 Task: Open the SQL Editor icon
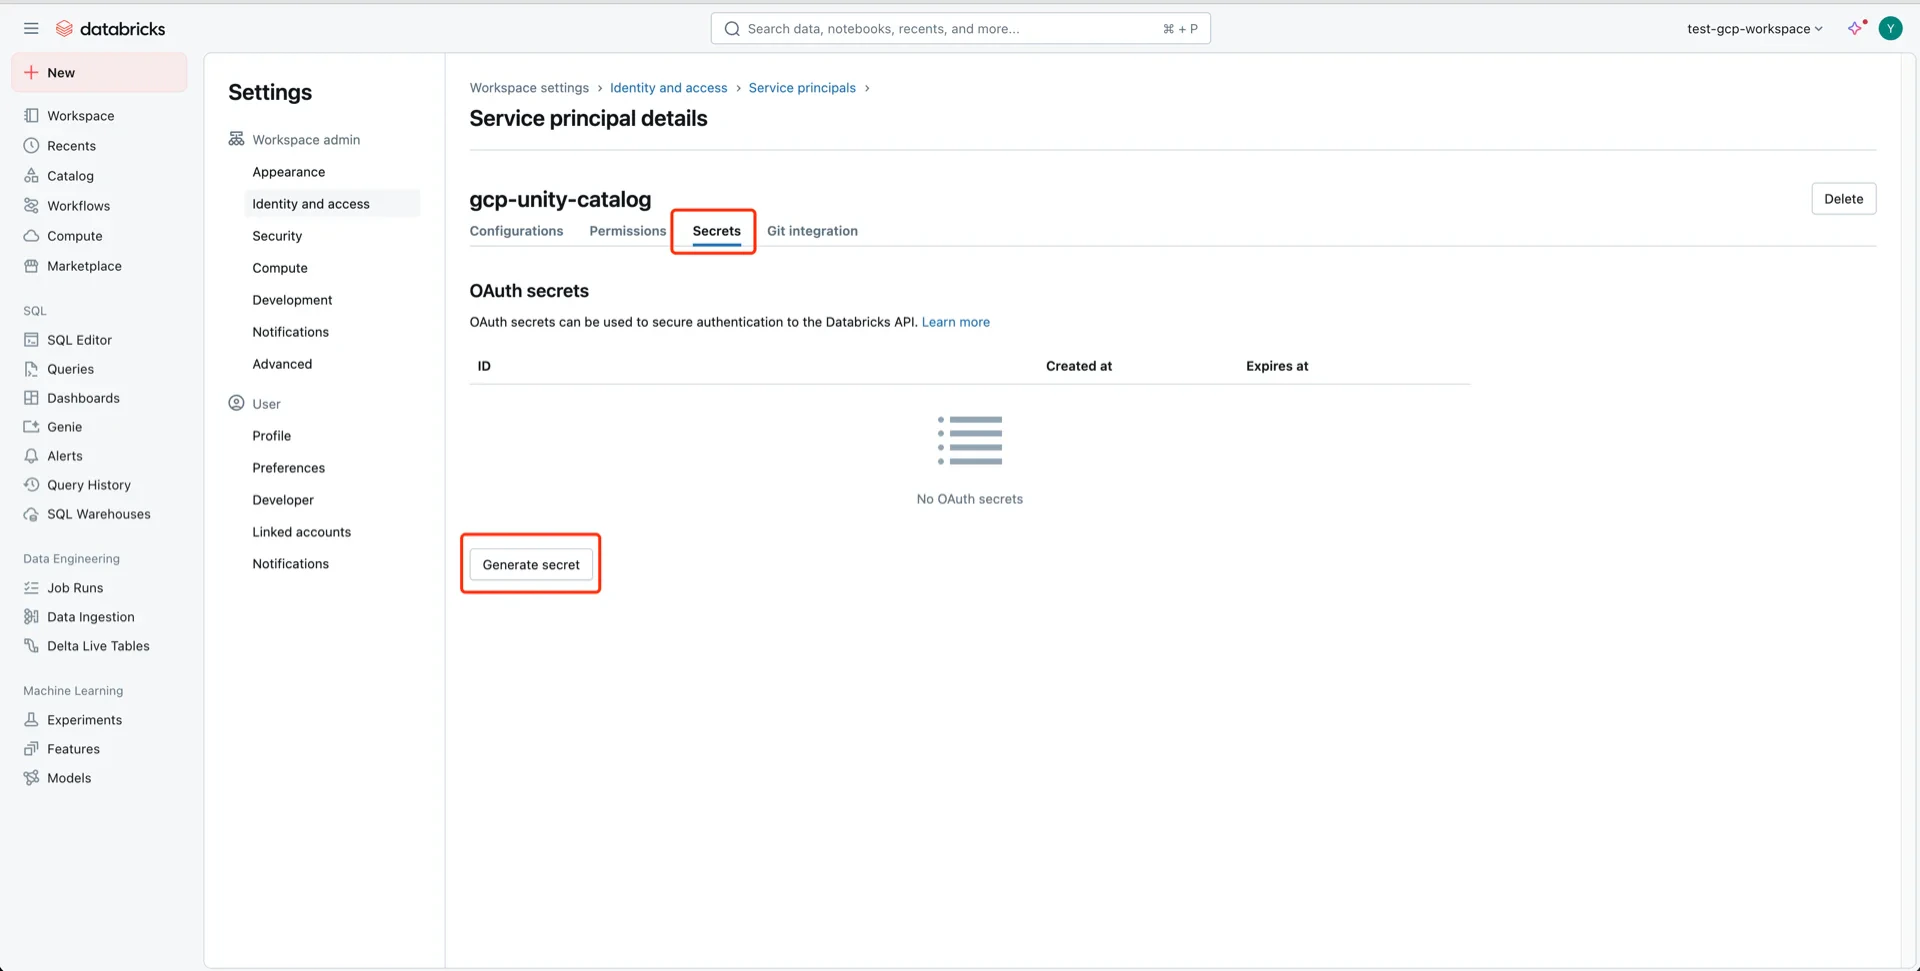pos(31,340)
